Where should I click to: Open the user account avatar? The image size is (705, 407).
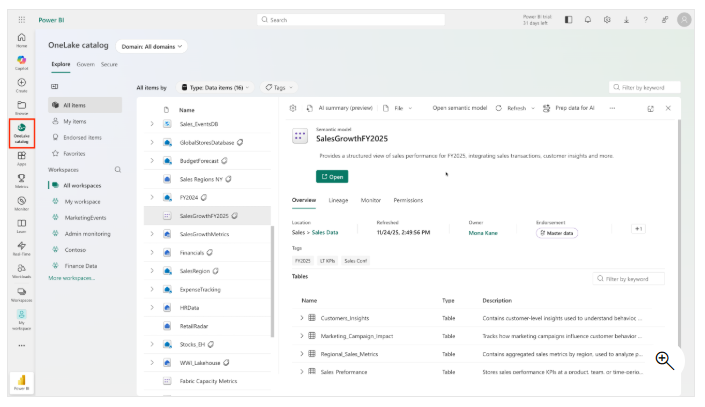pyautogui.click(x=684, y=20)
